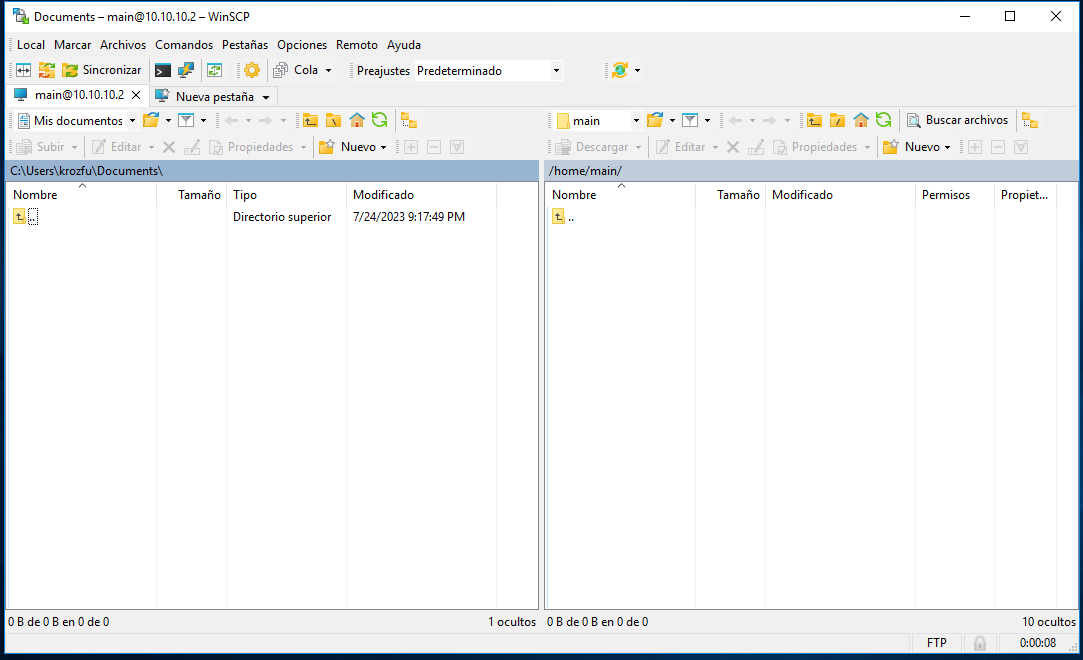Expand the Cola queue dropdown arrow

pyautogui.click(x=328, y=71)
